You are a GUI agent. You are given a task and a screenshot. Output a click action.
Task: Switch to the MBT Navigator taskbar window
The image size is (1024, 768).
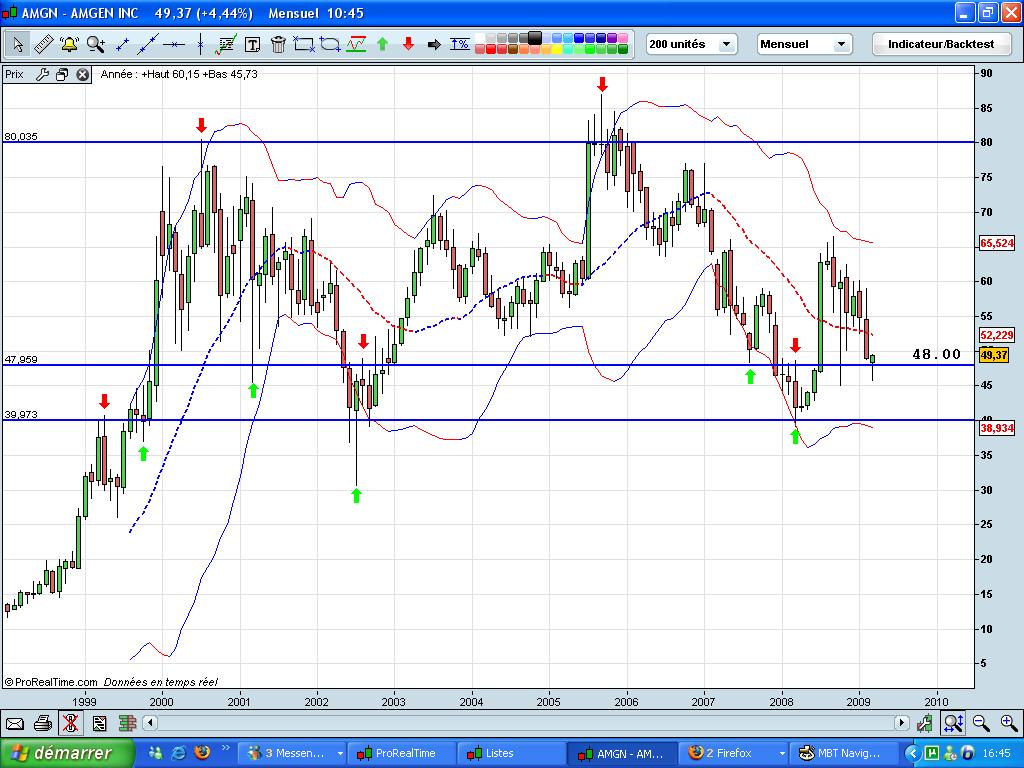point(842,753)
